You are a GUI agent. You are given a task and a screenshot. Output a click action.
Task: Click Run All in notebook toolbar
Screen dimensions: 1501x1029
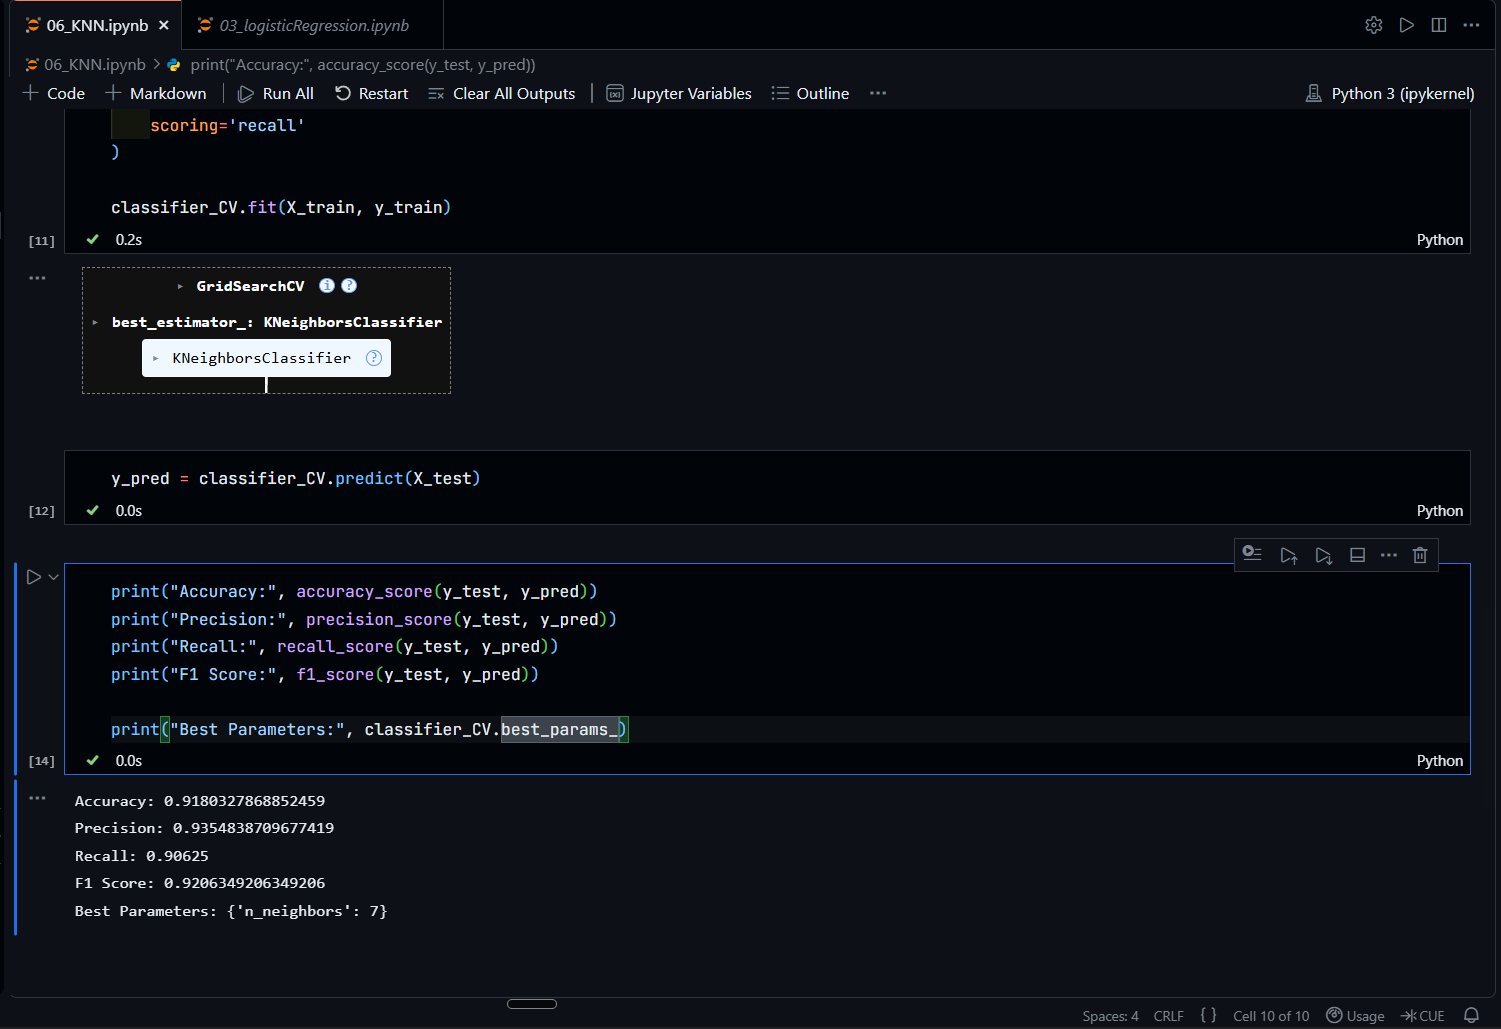pyautogui.click(x=276, y=93)
